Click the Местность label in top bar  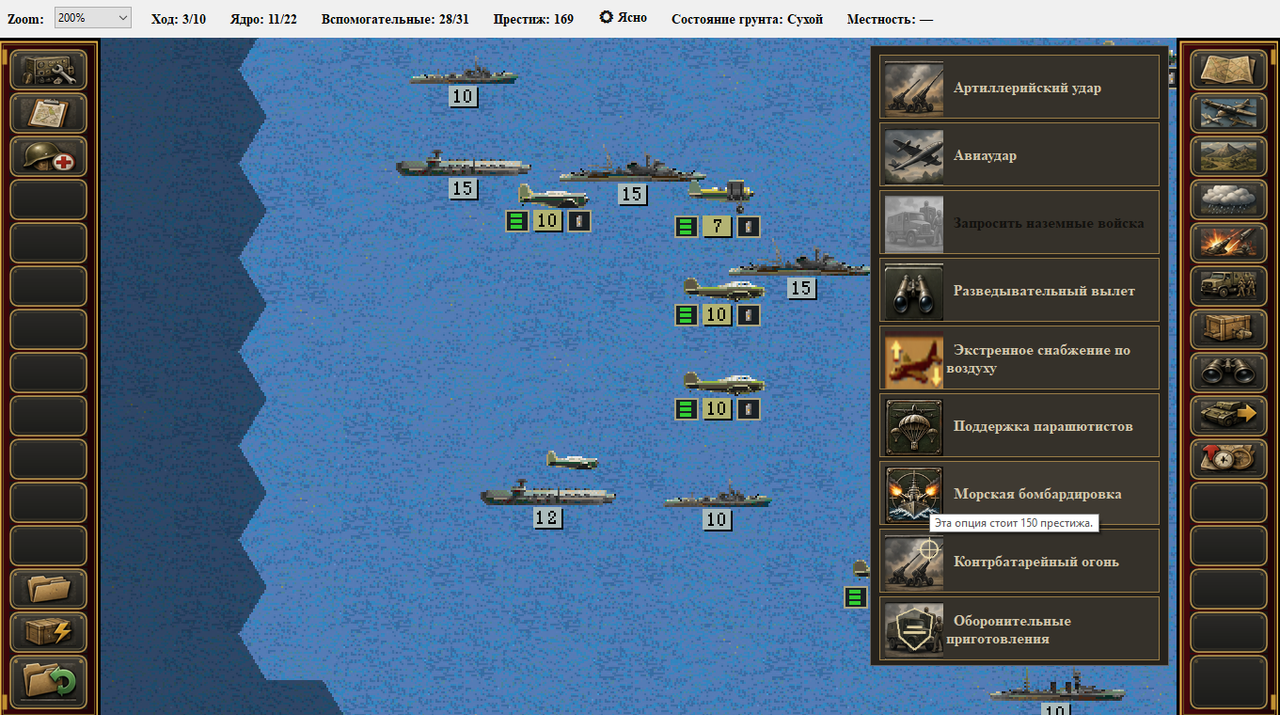tap(890, 19)
